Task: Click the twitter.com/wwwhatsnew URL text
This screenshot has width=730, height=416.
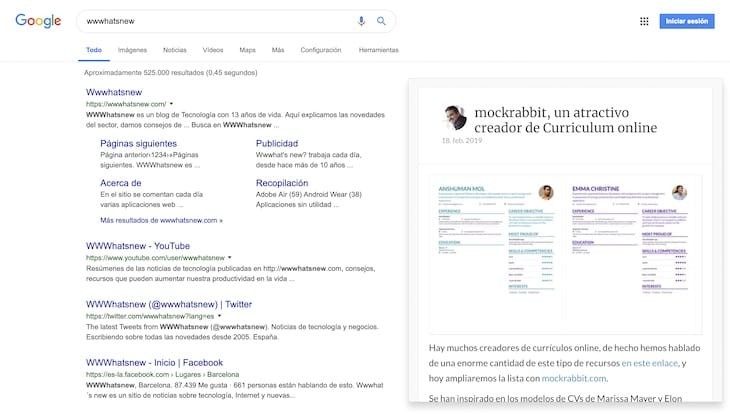Action: coord(150,316)
